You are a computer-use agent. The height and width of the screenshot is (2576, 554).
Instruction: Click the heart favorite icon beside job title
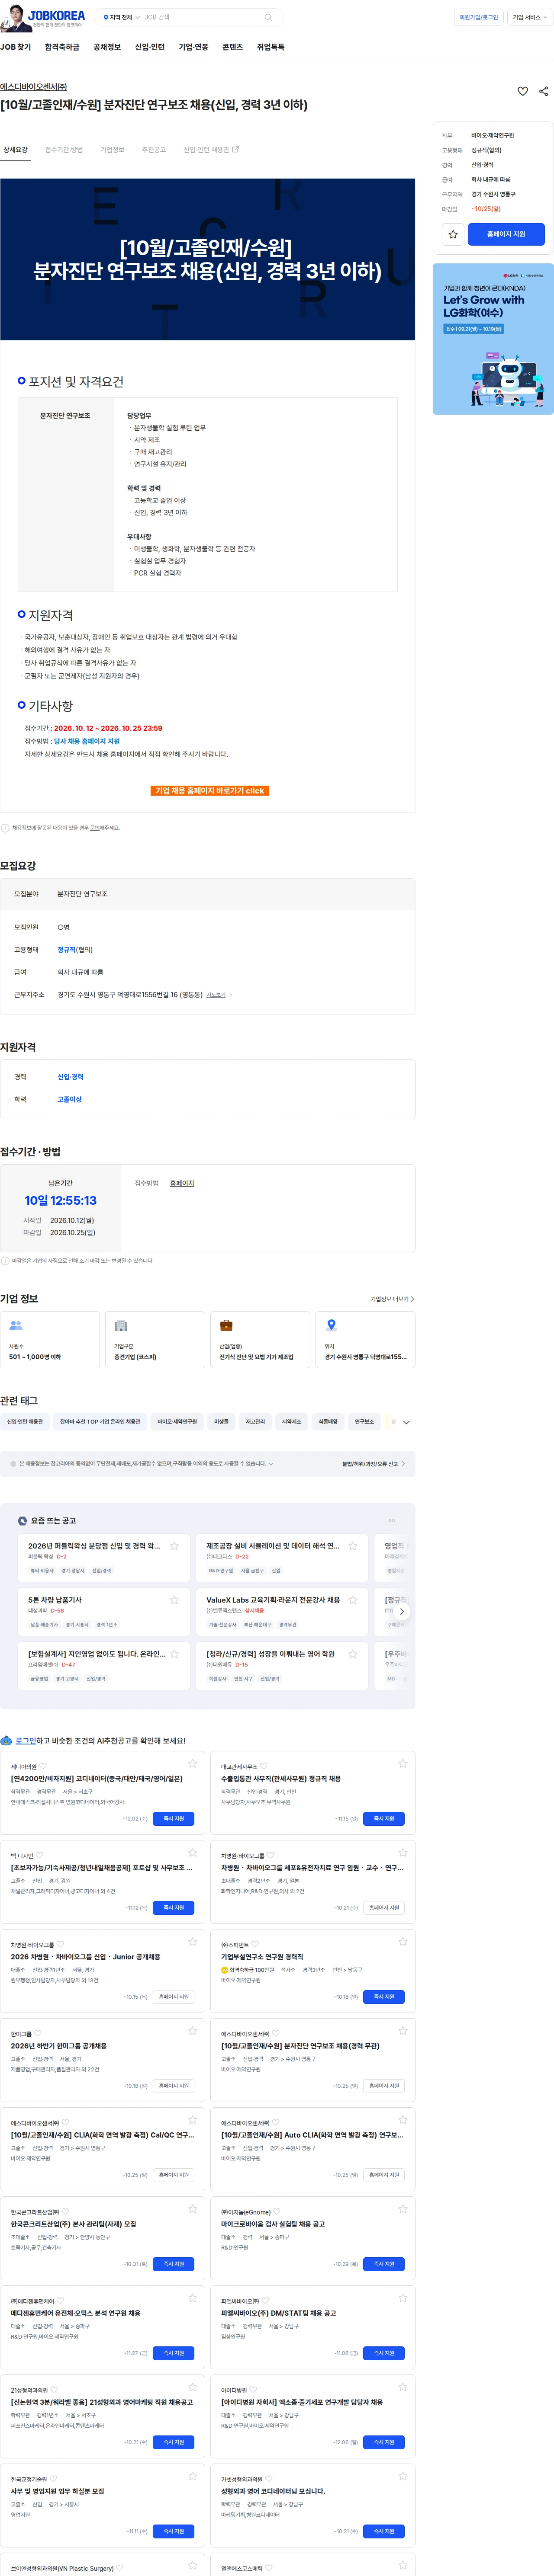pyautogui.click(x=523, y=91)
